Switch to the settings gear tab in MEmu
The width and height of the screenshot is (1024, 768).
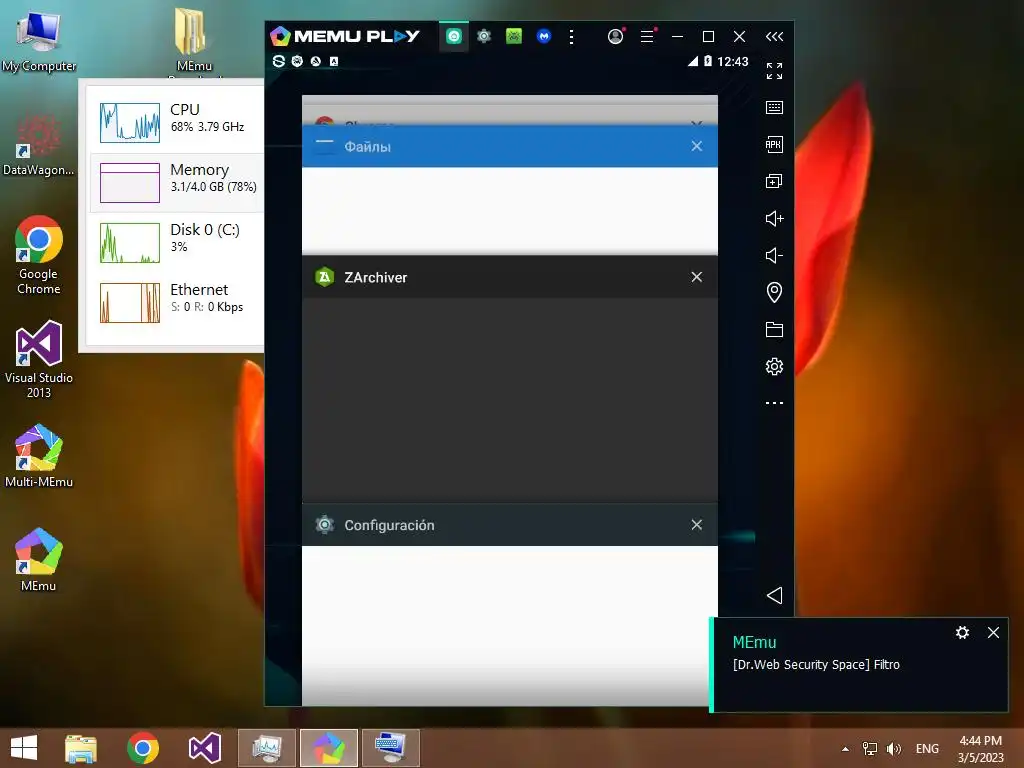[484, 37]
